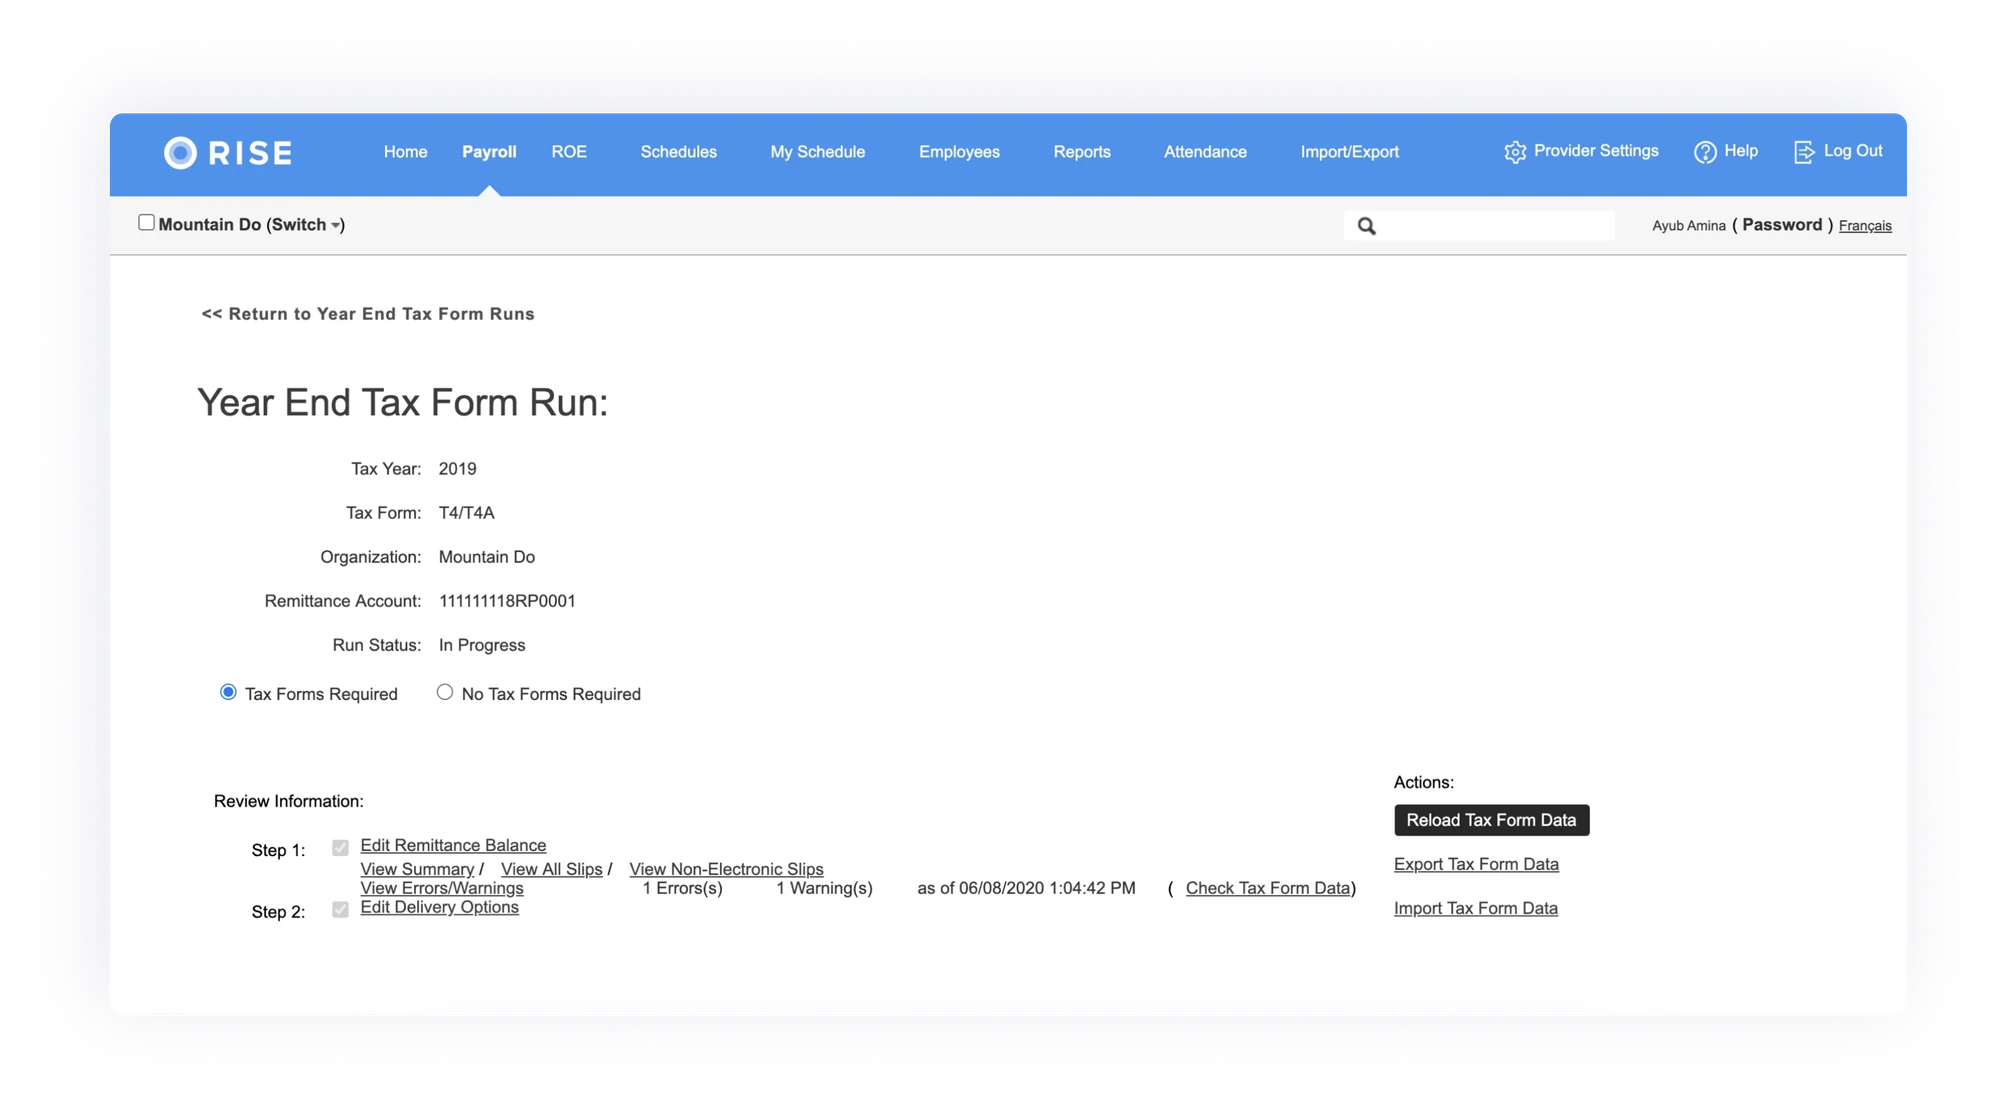The height and width of the screenshot is (1104, 2000).
Task: Click the 'T4/T4A' tax form value
Action: [x=466, y=513]
